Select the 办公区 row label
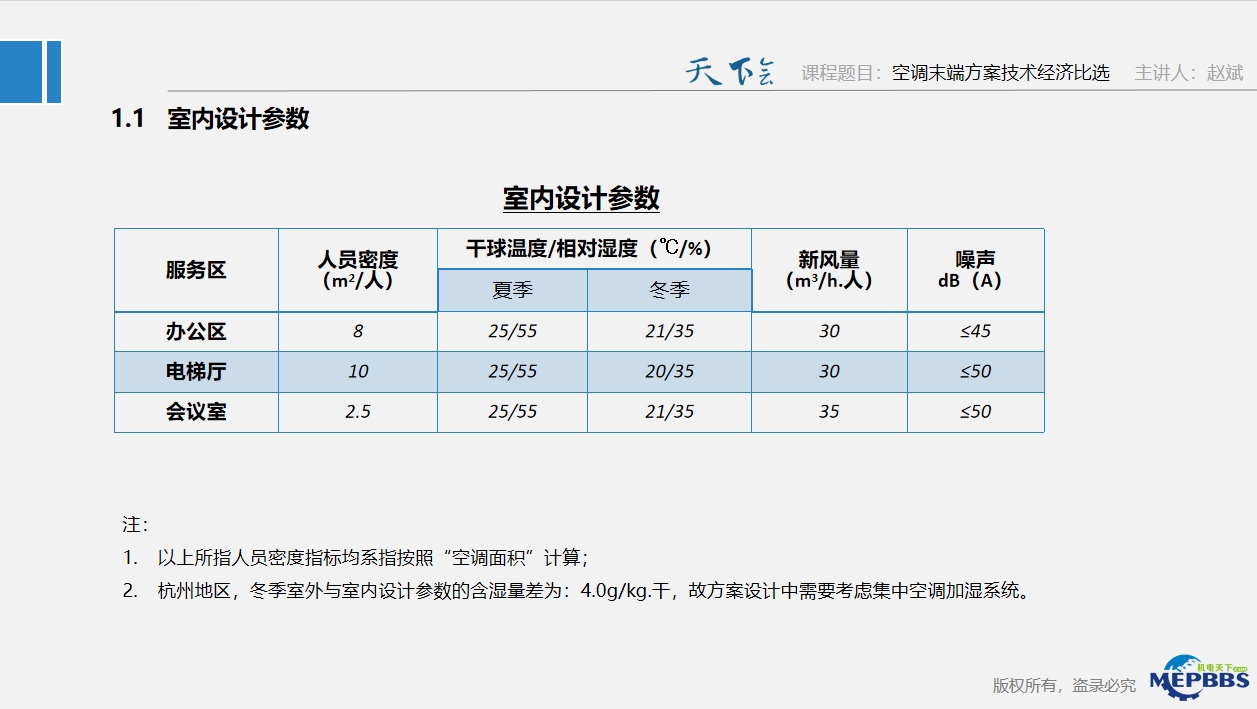Image resolution: width=1257 pixels, height=709 pixels. coord(196,332)
